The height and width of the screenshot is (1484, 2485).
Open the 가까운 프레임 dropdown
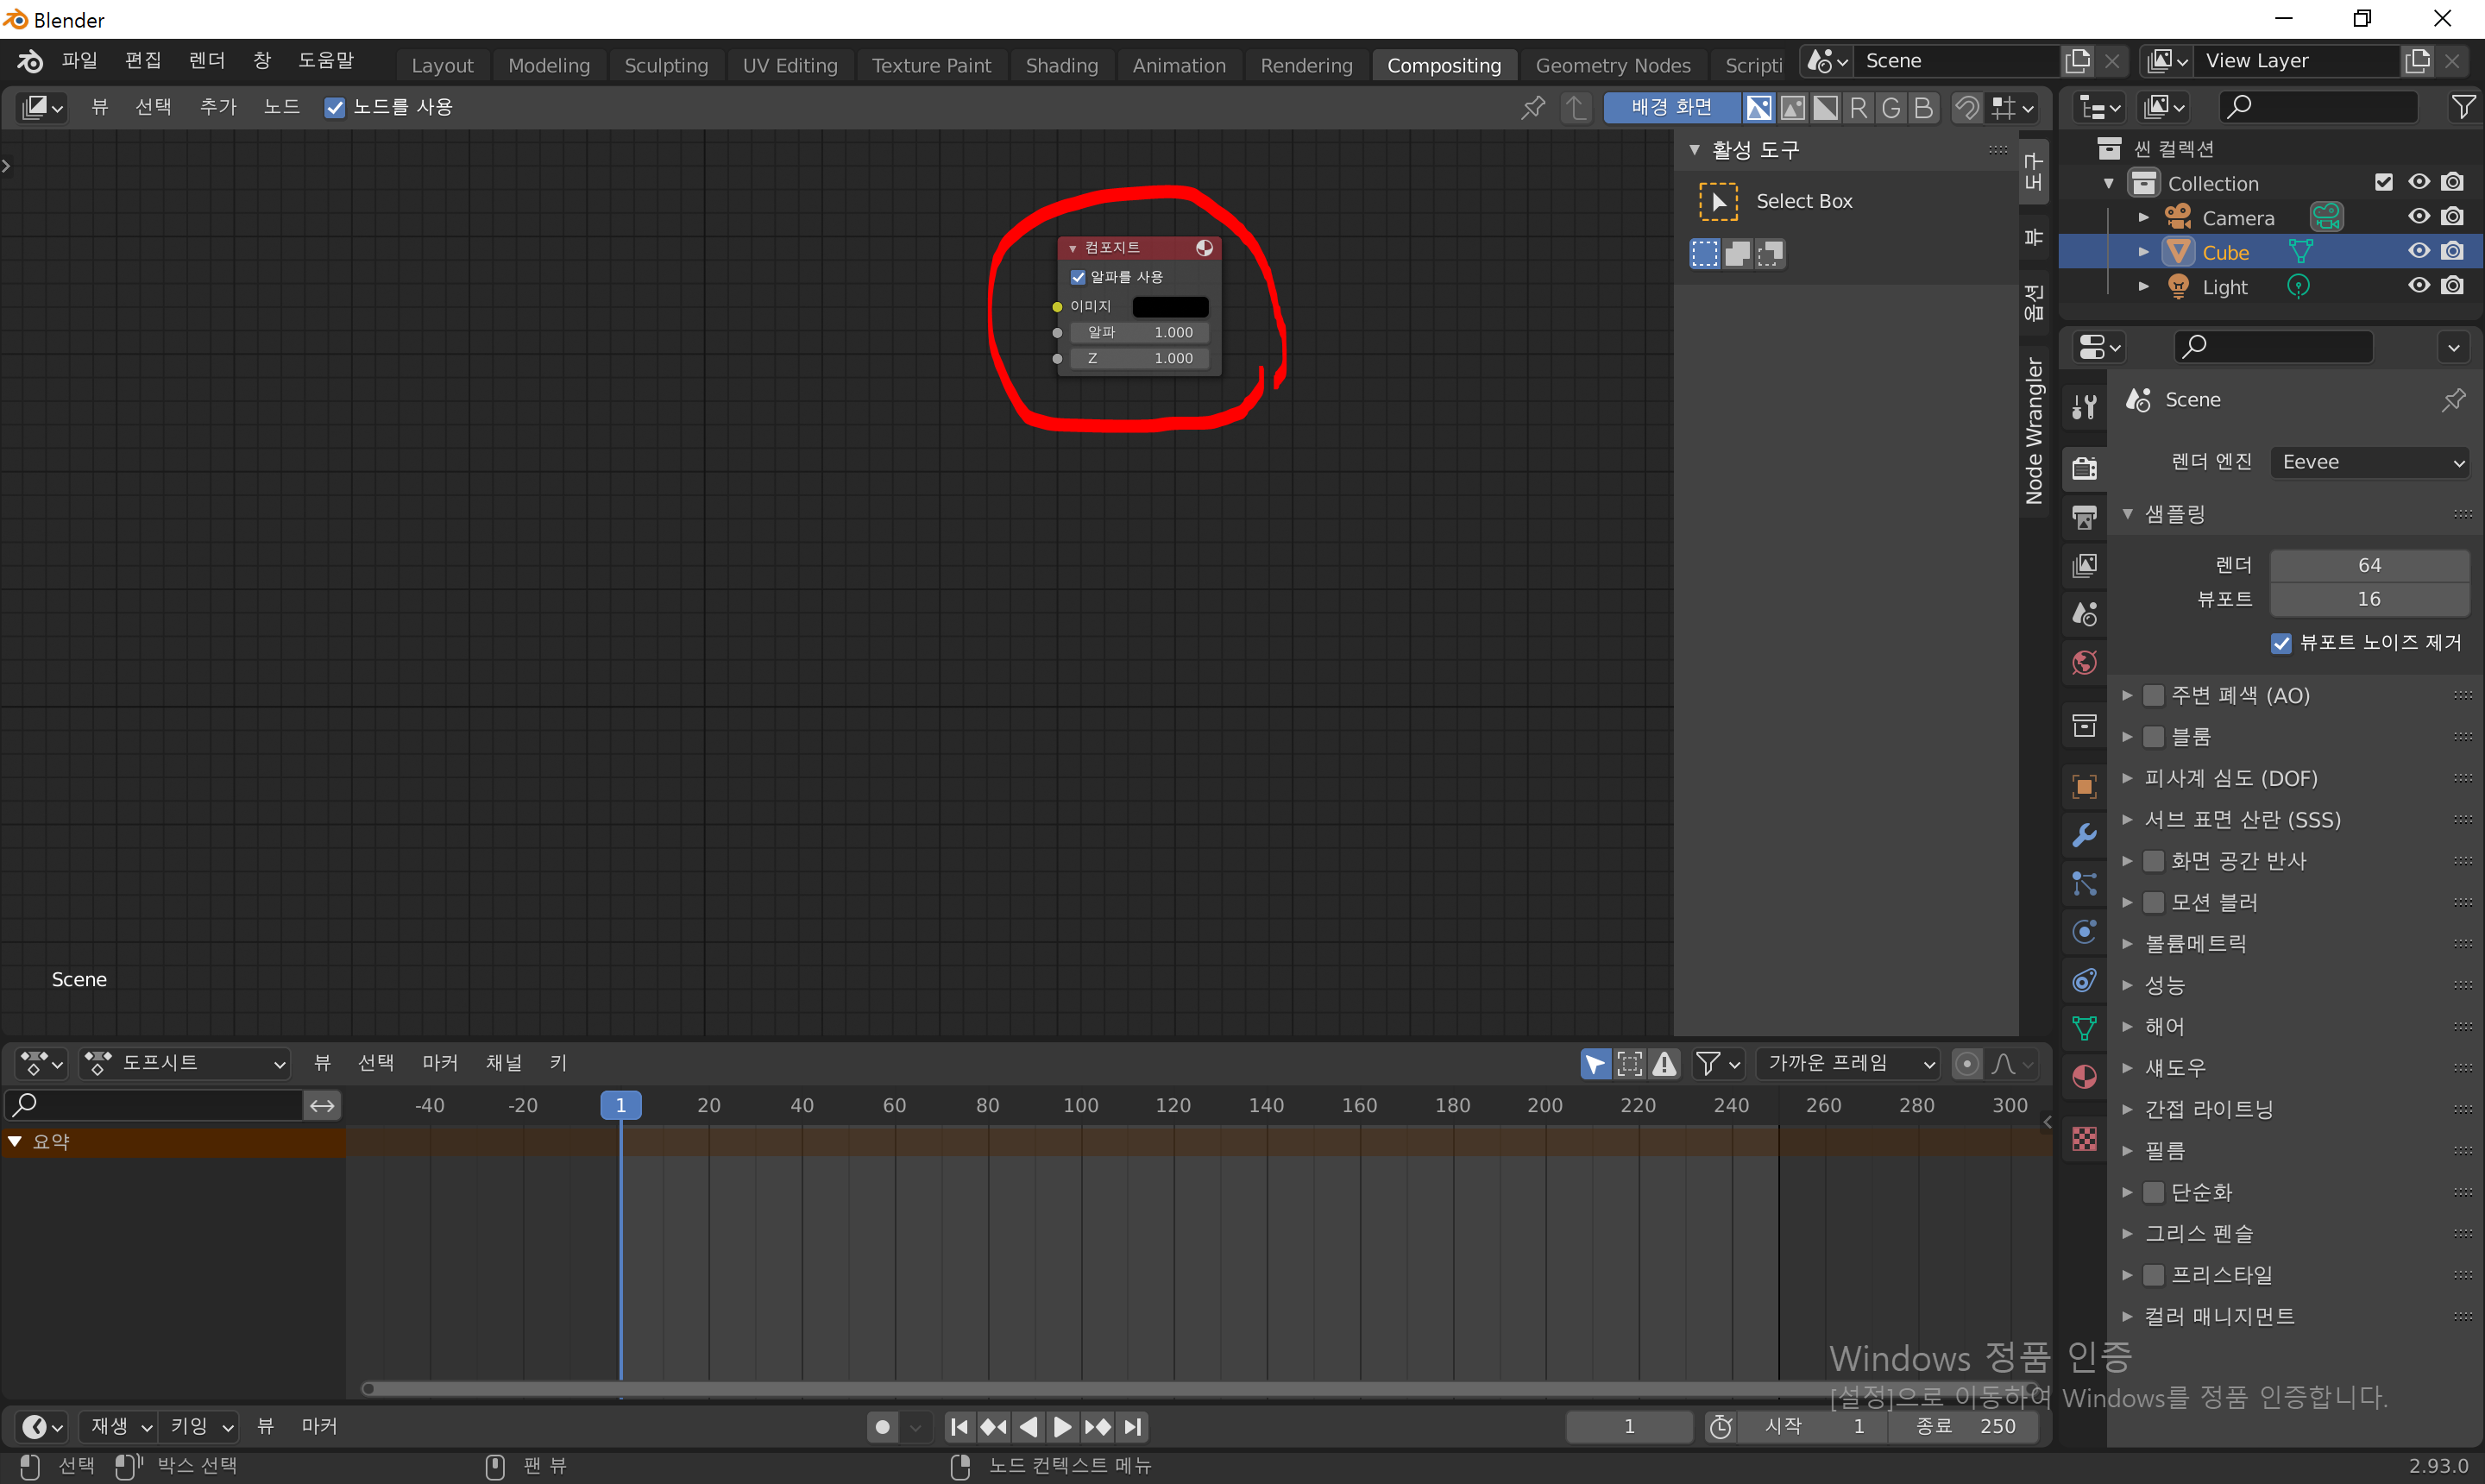pos(1848,1063)
